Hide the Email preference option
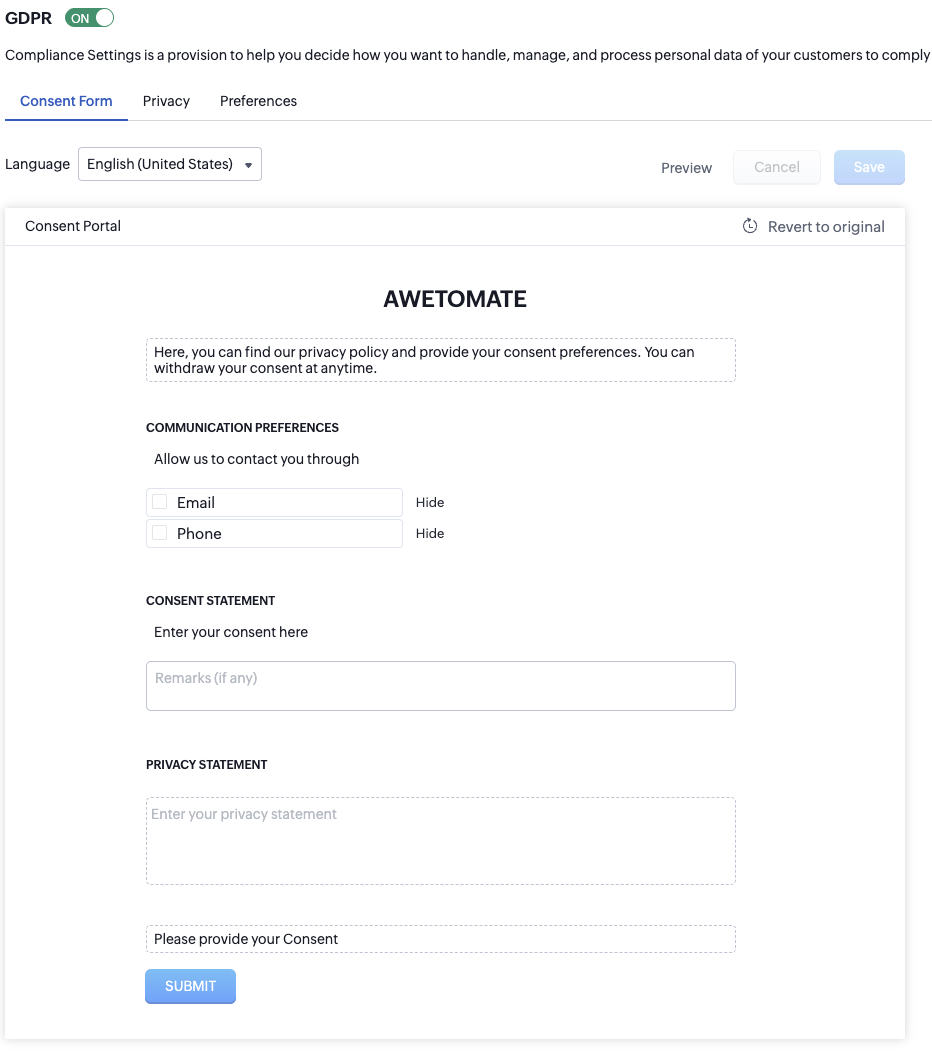This screenshot has height=1062, width=932. (x=430, y=503)
